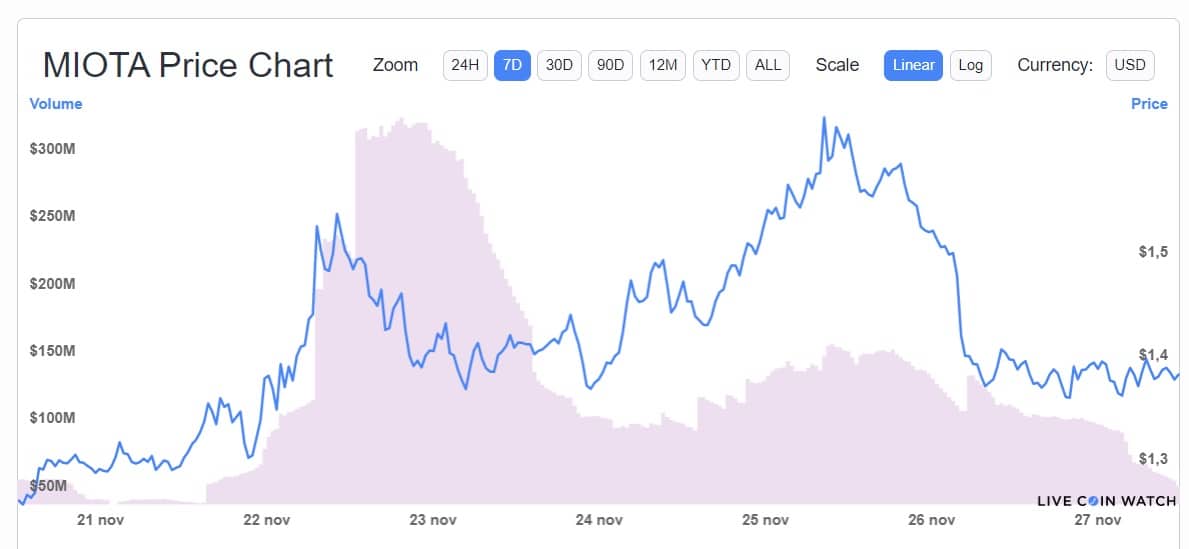Image resolution: width=1189 pixels, height=549 pixels.
Task: Display ALL price history
Action: (x=768, y=65)
